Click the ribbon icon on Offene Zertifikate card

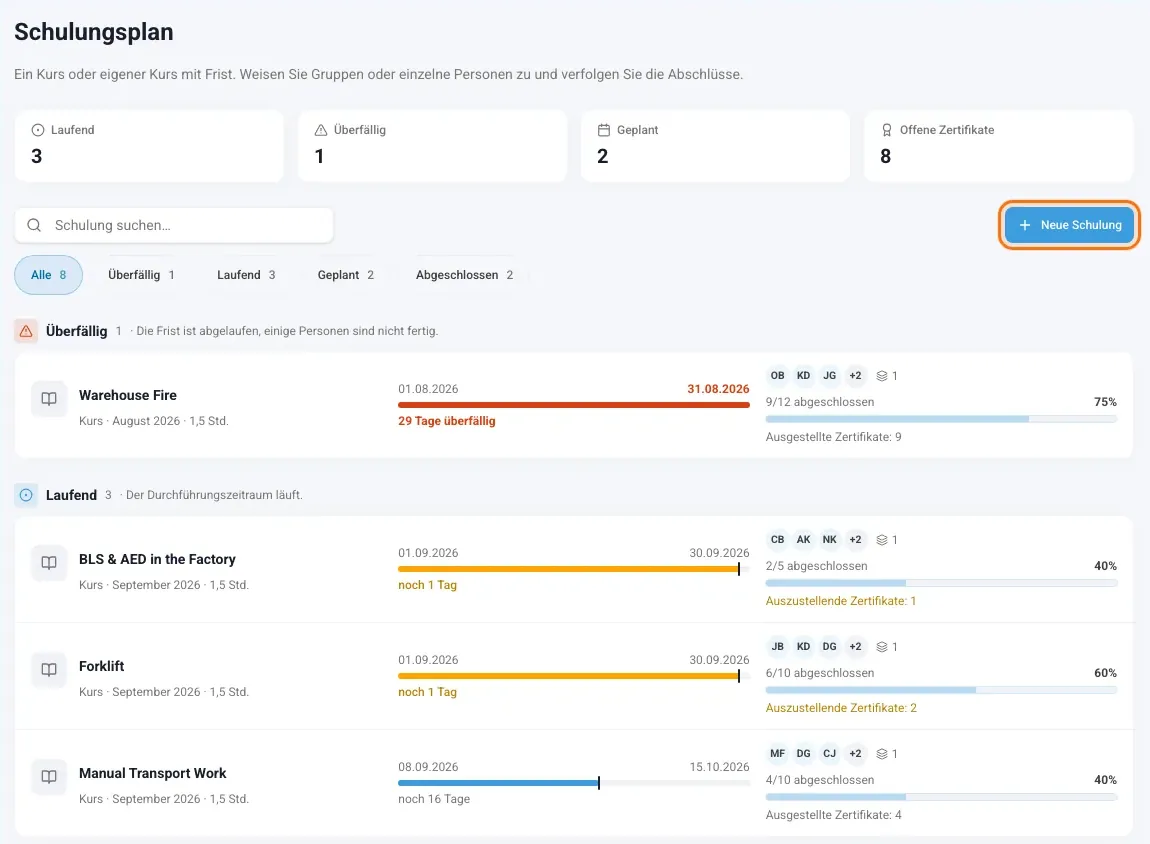[887, 130]
